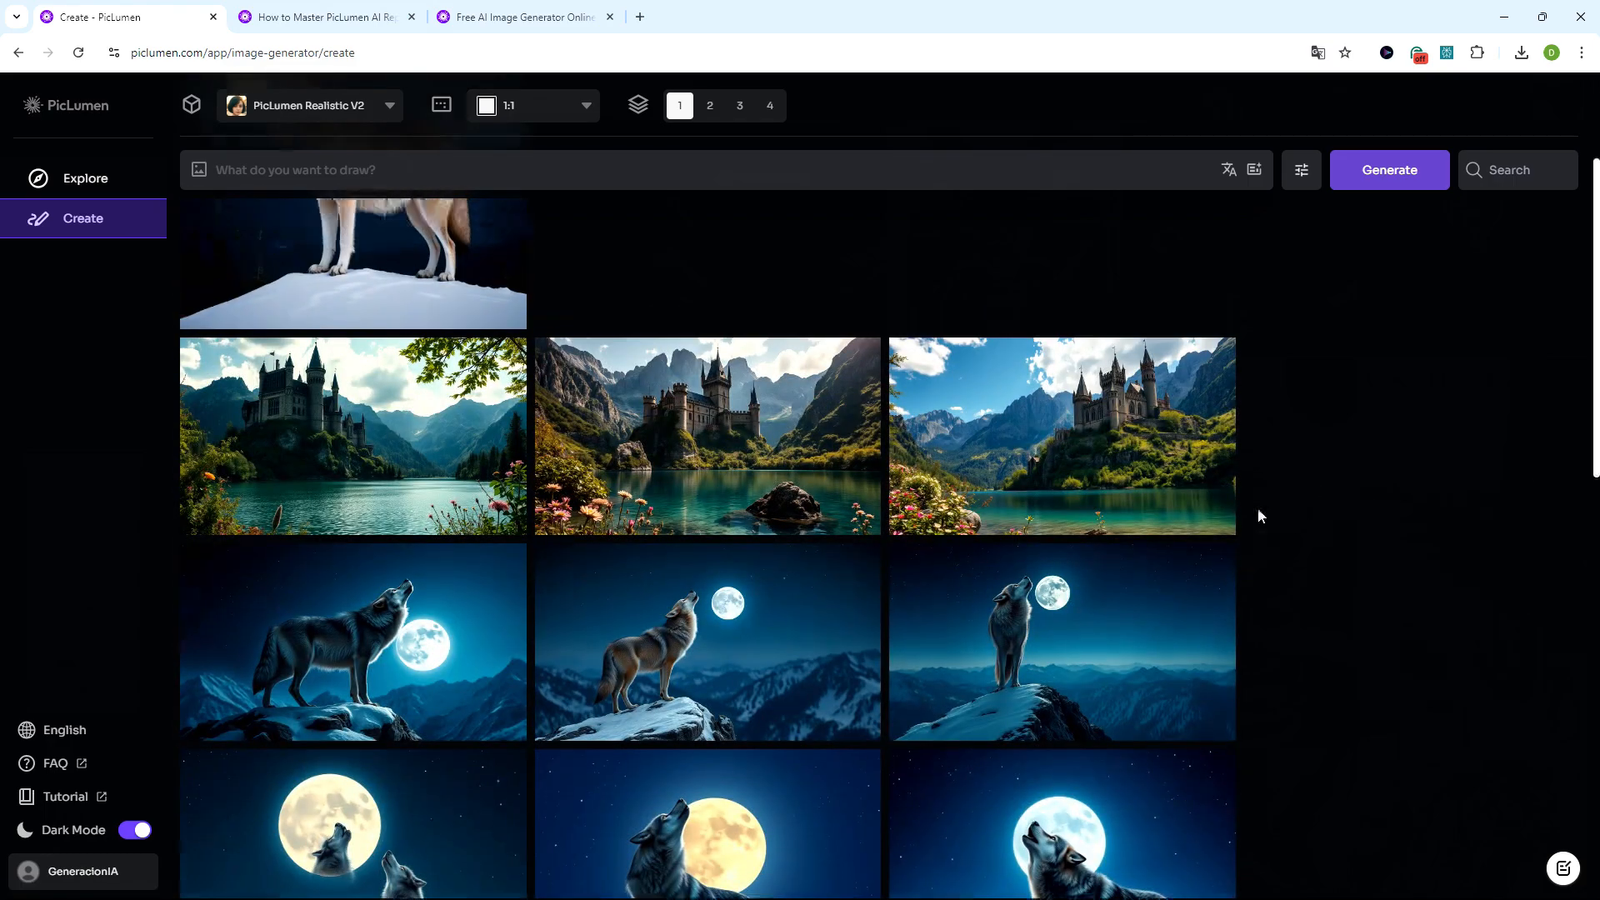Select the castle on lake thumbnail
1600x900 pixels.
(x=353, y=436)
